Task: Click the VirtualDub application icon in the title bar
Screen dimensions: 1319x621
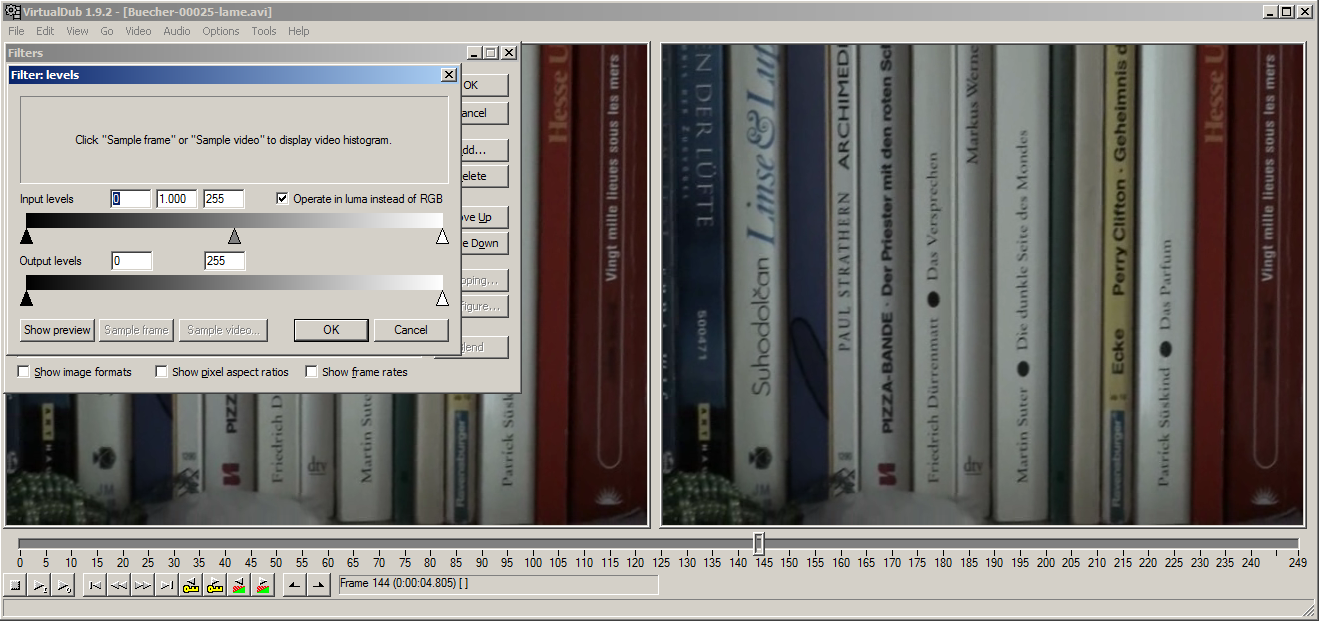Action: pyautogui.click(x=11, y=12)
